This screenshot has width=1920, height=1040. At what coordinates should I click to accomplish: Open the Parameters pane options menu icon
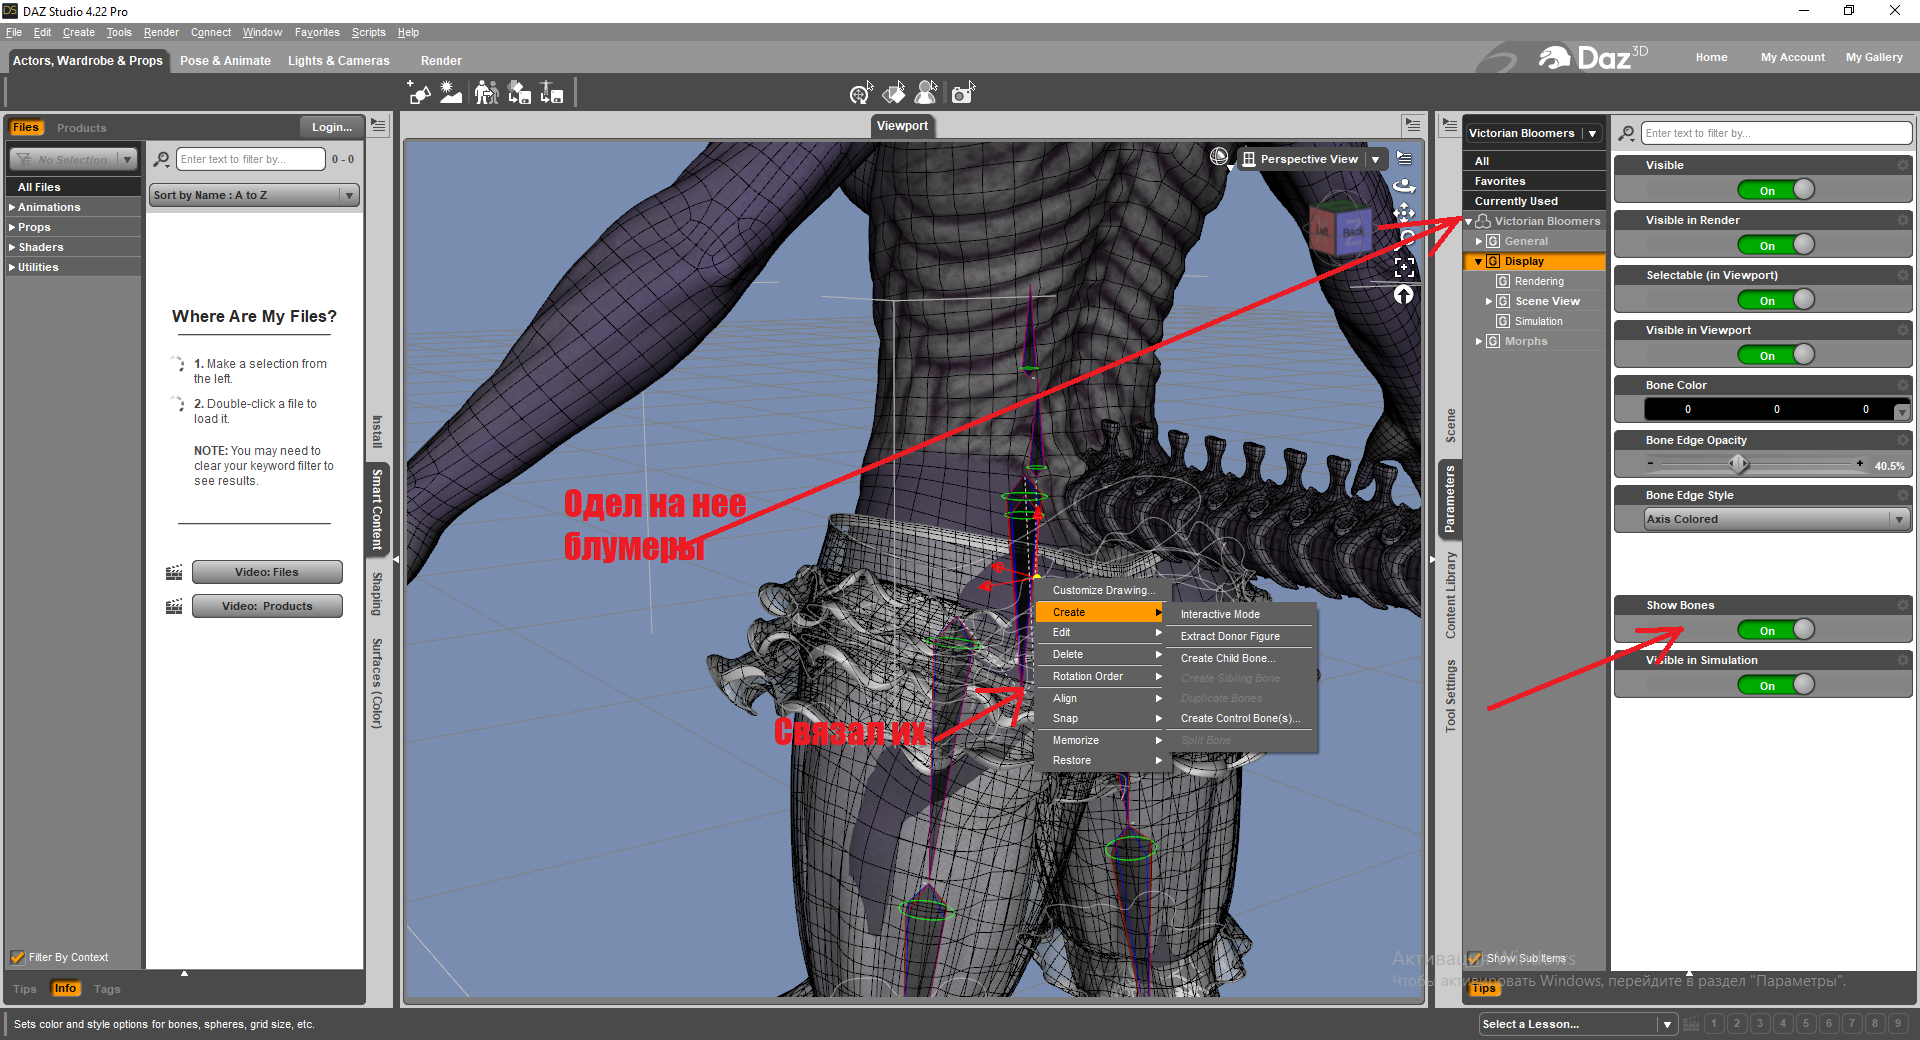pos(1450,125)
